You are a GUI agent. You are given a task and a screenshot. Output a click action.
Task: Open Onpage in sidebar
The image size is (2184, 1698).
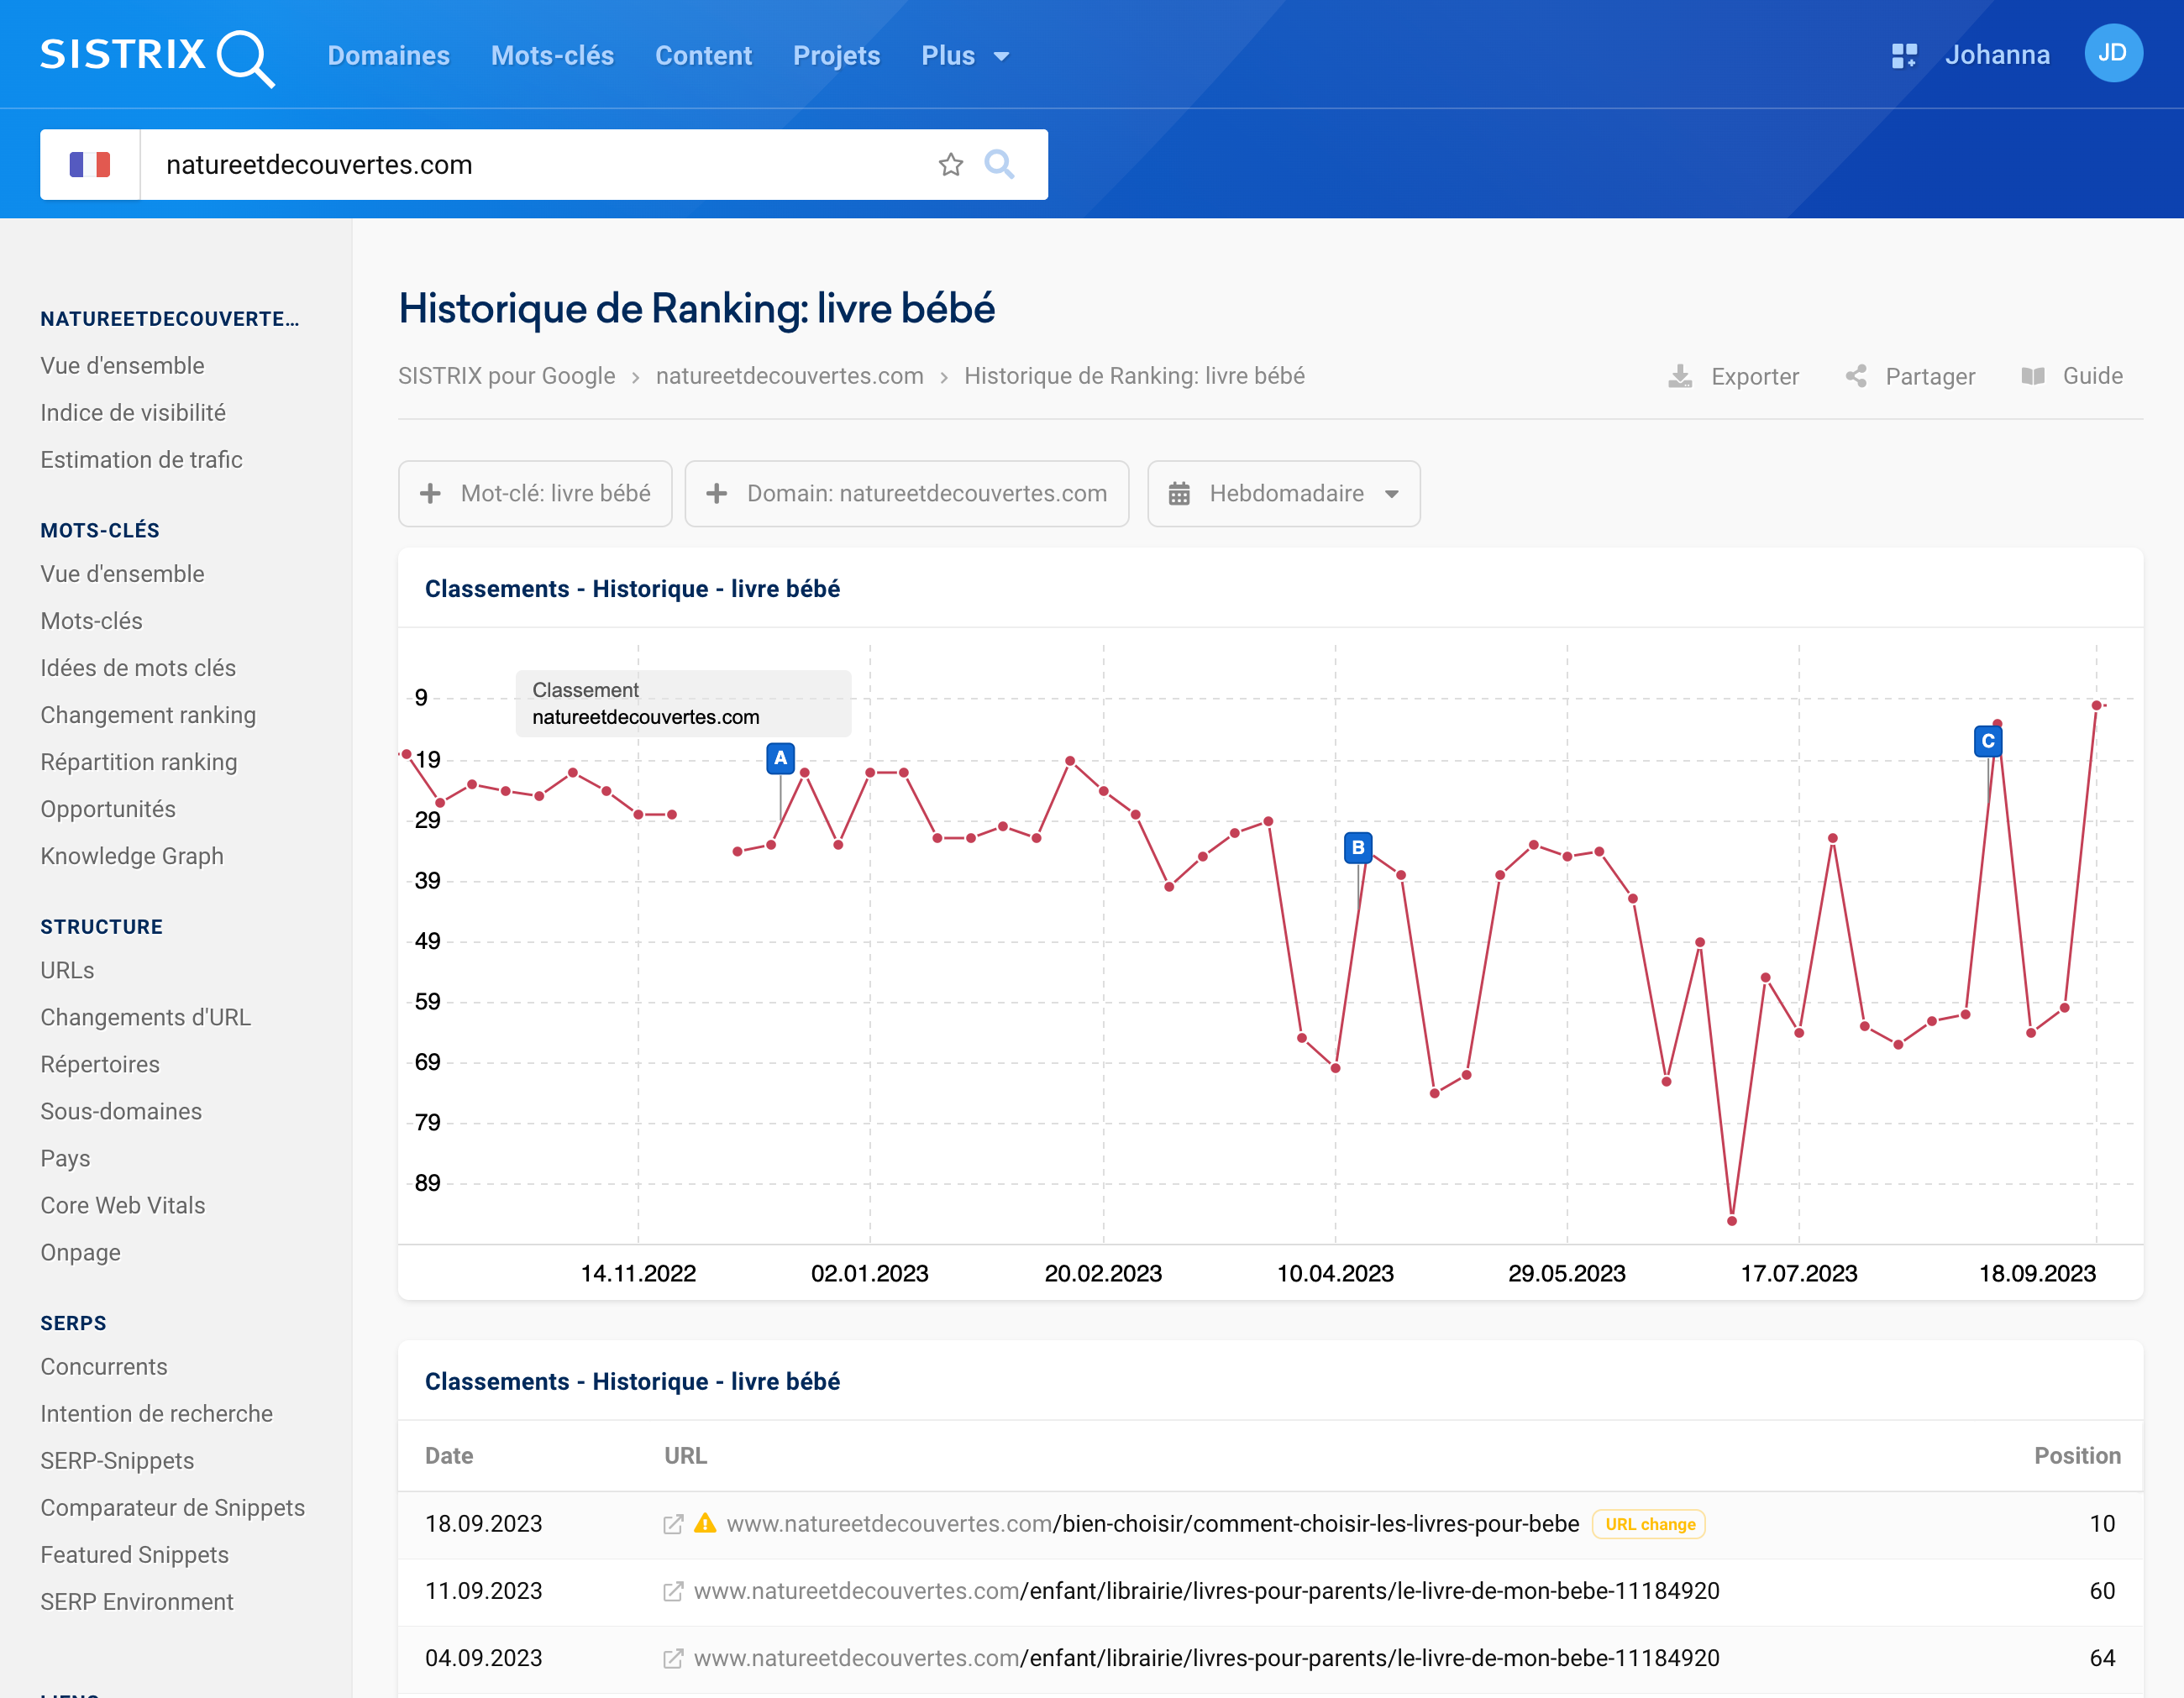(x=80, y=1252)
